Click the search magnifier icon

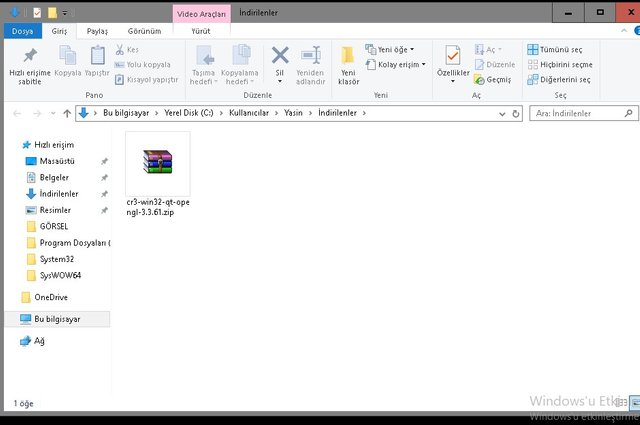point(629,113)
